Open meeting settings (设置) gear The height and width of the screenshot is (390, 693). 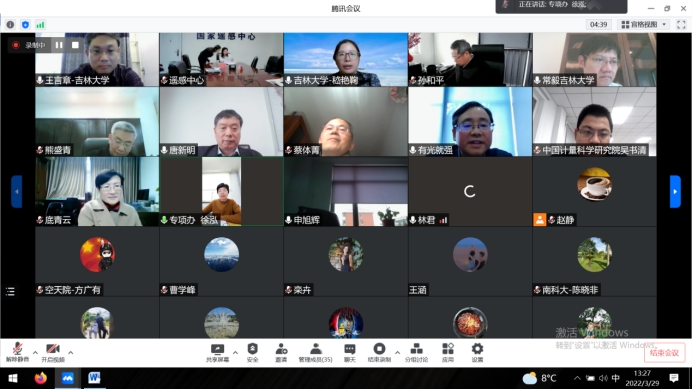coord(477,353)
